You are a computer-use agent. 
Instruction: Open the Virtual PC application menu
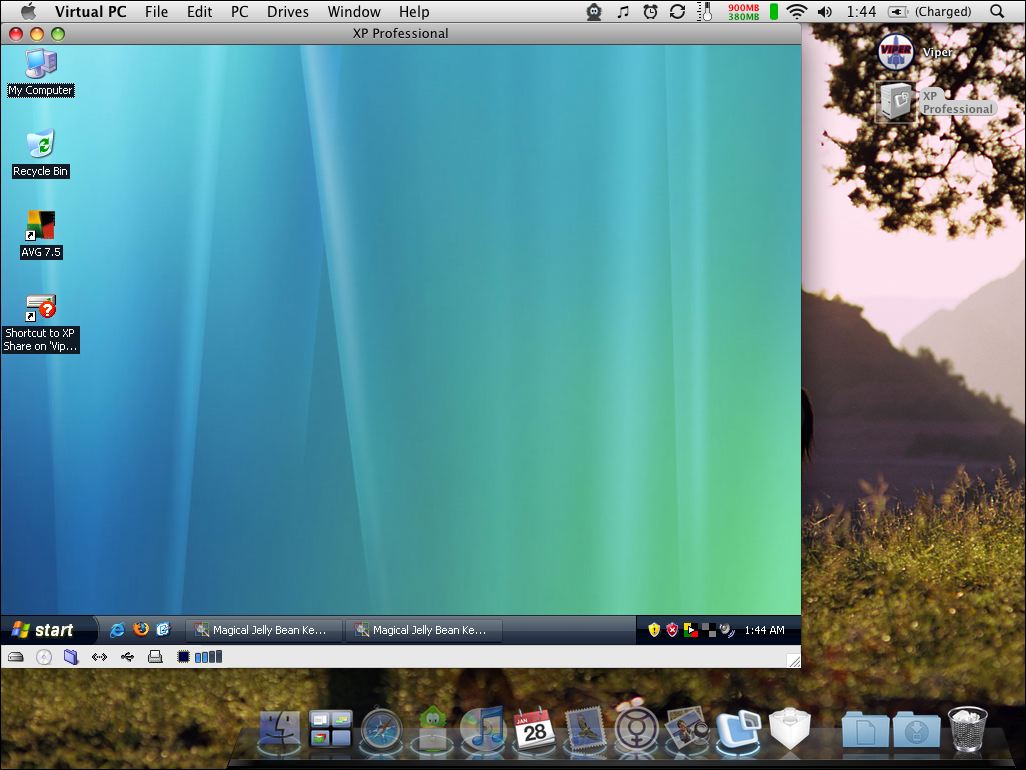(90, 12)
